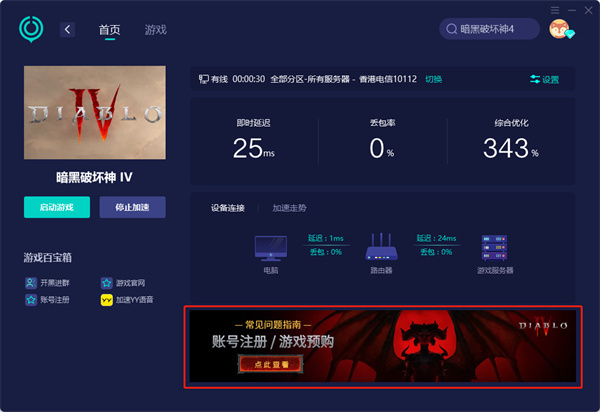Viewport: 600px width, 412px height.
Task: Click the sliders icon beside 设置
Action: pyautogui.click(x=535, y=79)
